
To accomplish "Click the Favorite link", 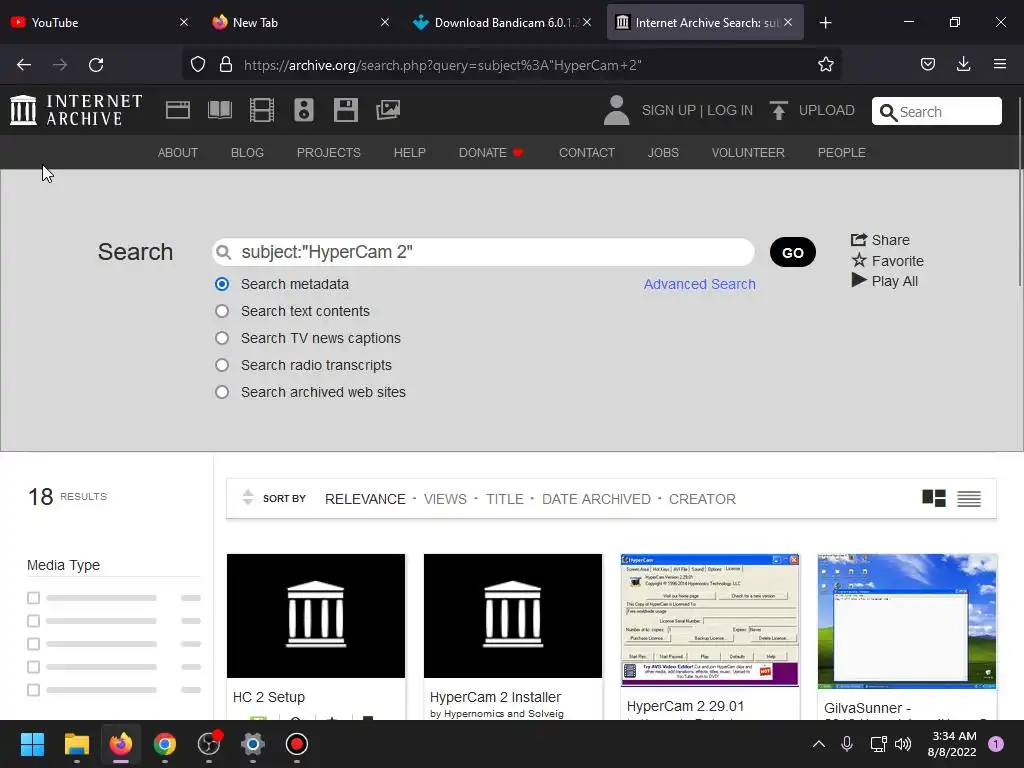I will point(888,261).
